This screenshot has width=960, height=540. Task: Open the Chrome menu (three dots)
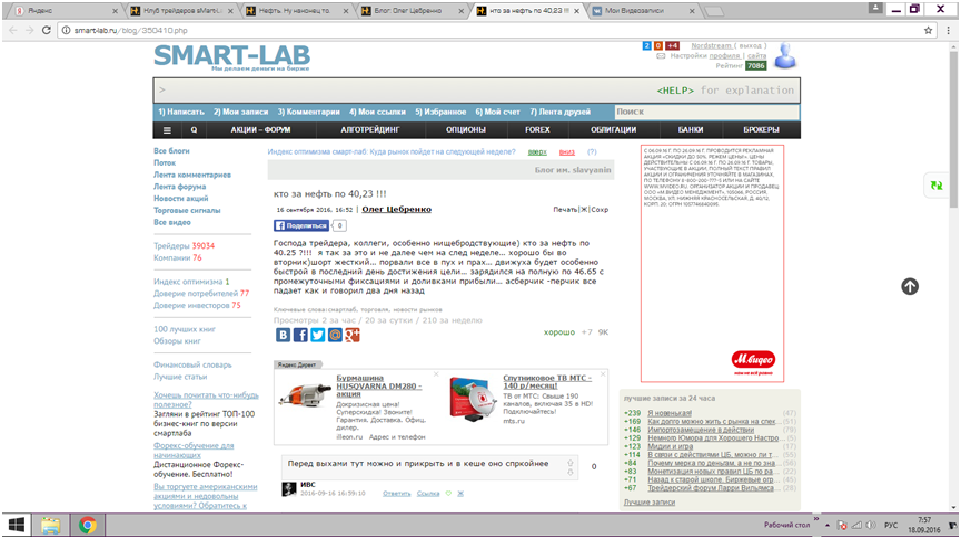coord(948,30)
